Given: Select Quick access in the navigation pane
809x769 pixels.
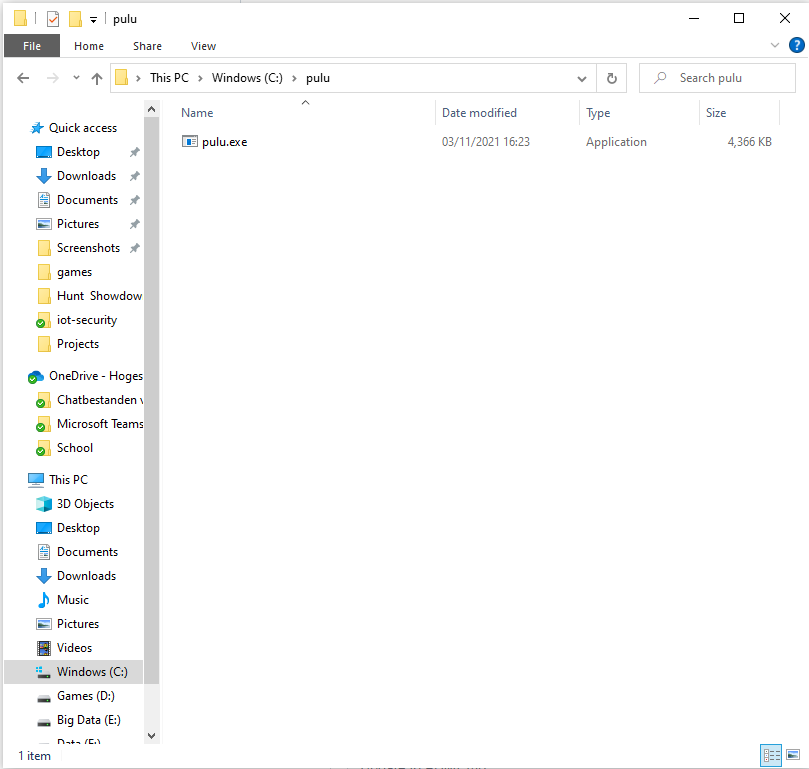Looking at the screenshot, I should tap(83, 128).
